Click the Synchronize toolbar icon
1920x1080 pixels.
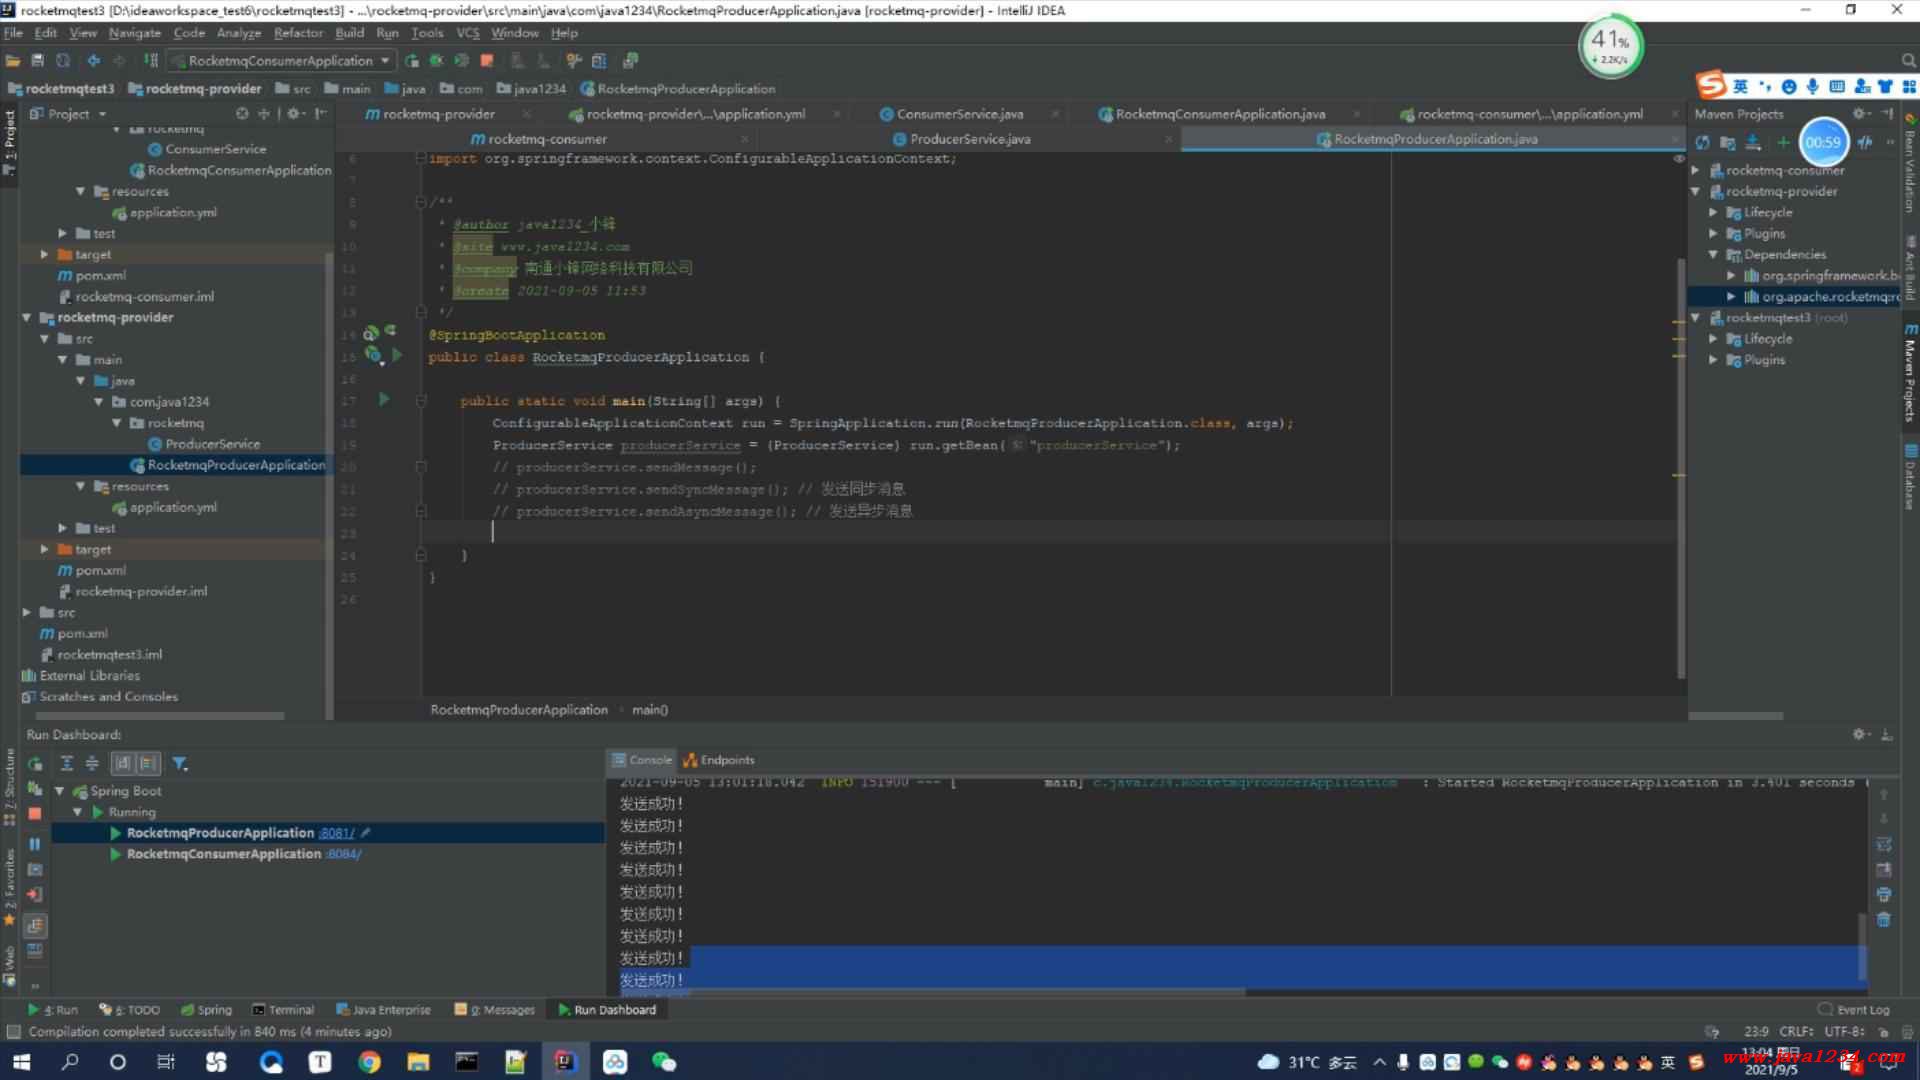[62, 61]
